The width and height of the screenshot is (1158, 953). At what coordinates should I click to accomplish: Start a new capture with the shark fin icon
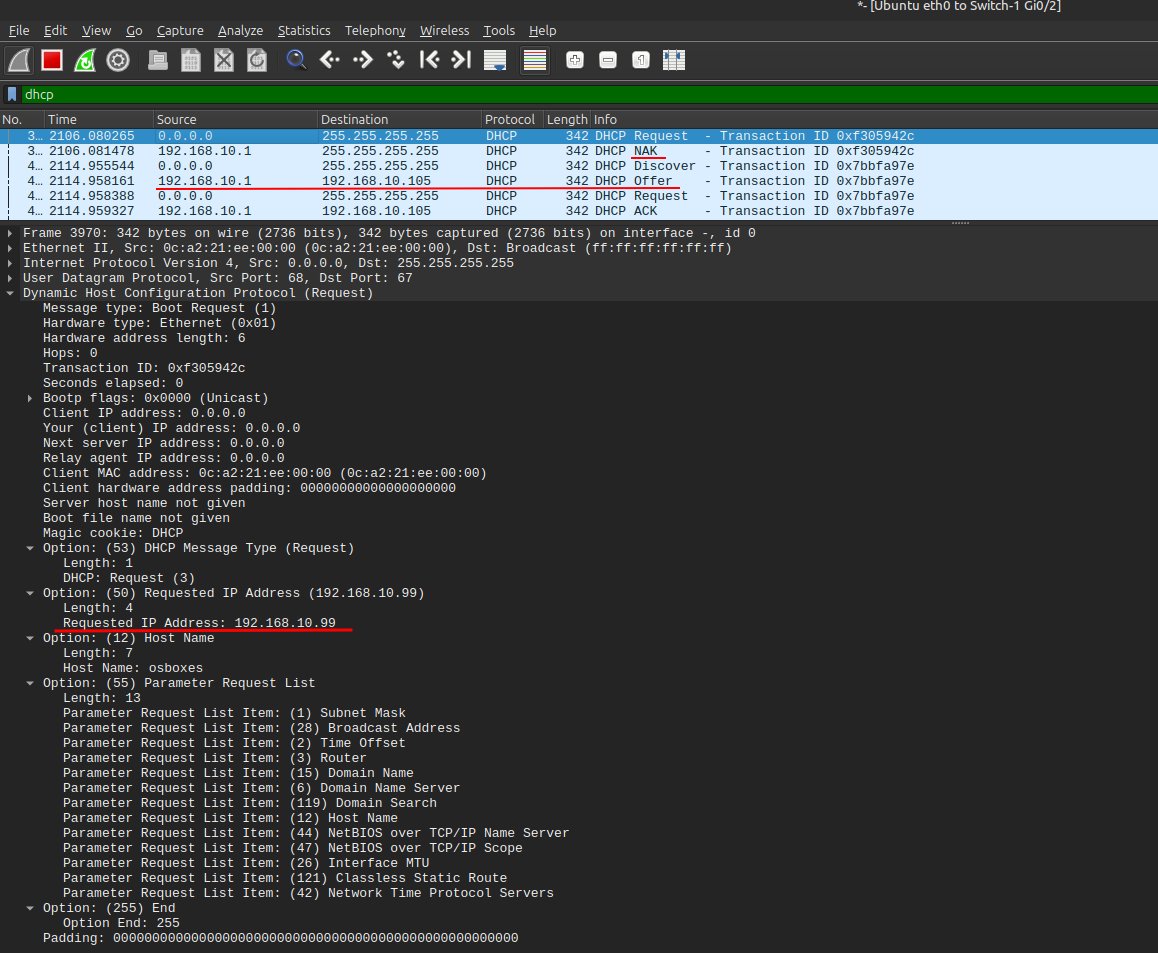coord(18,60)
